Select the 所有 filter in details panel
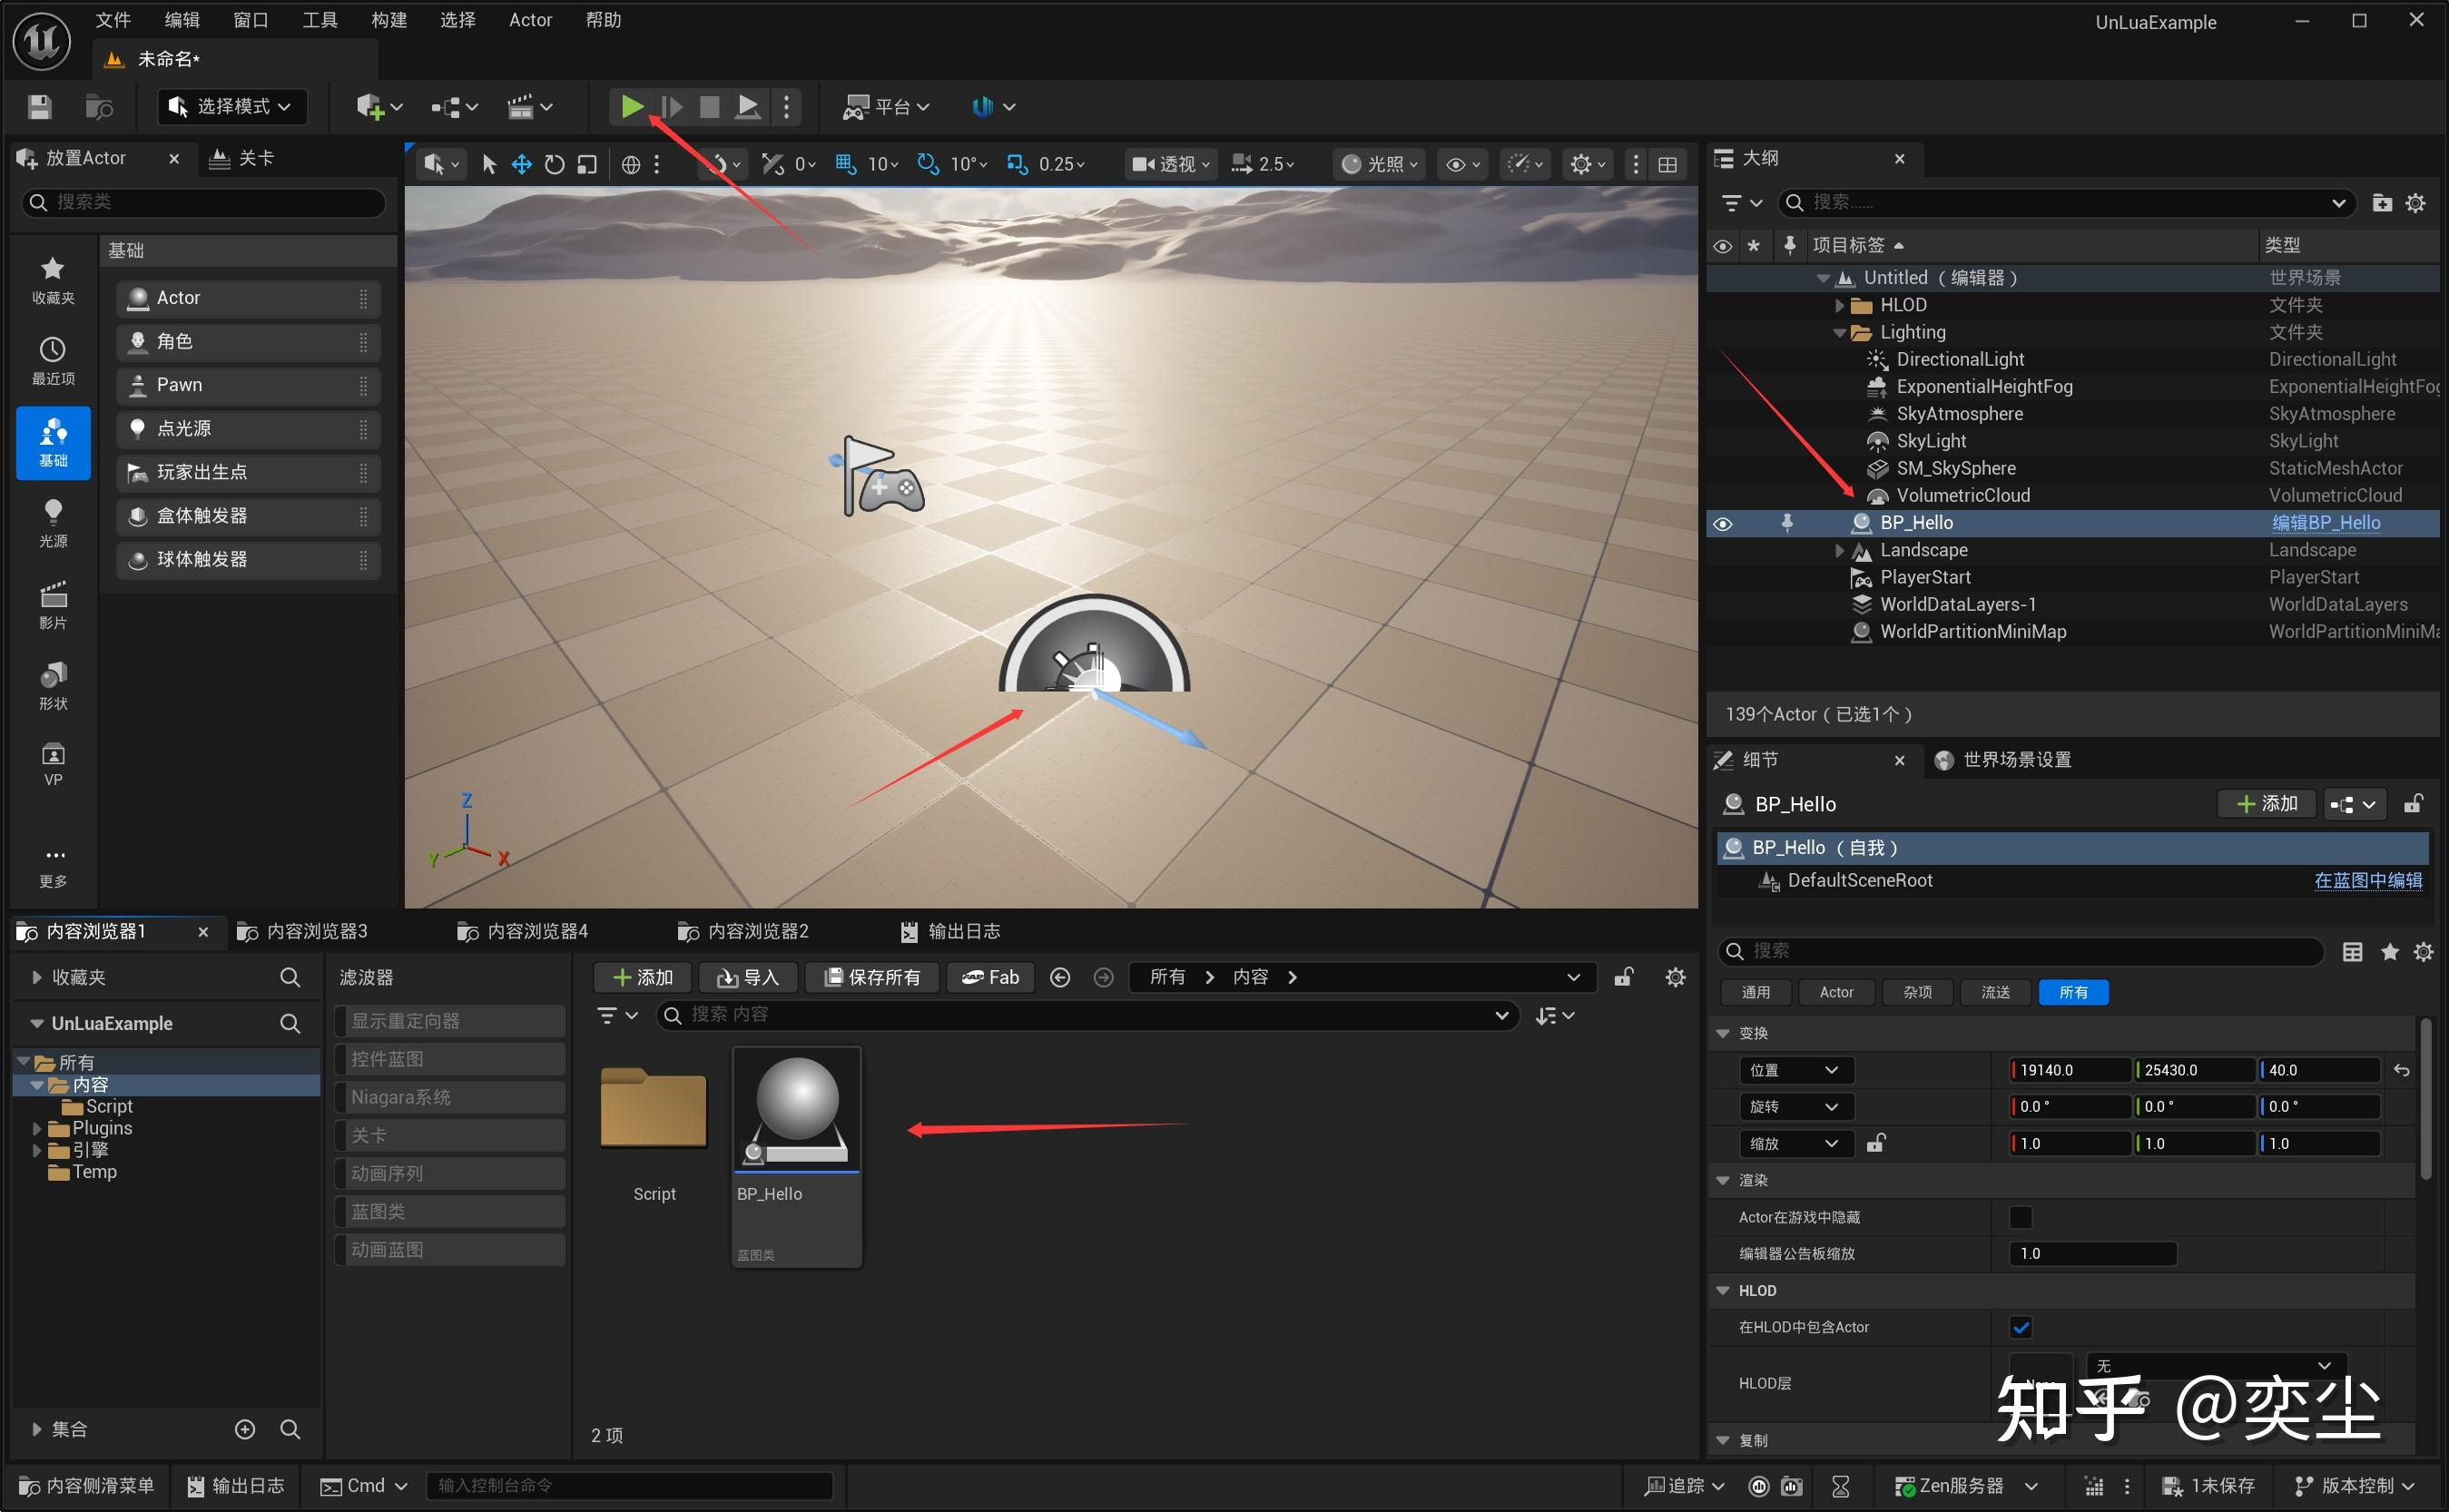The width and height of the screenshot is (2449, 1512). (2073, 992)
